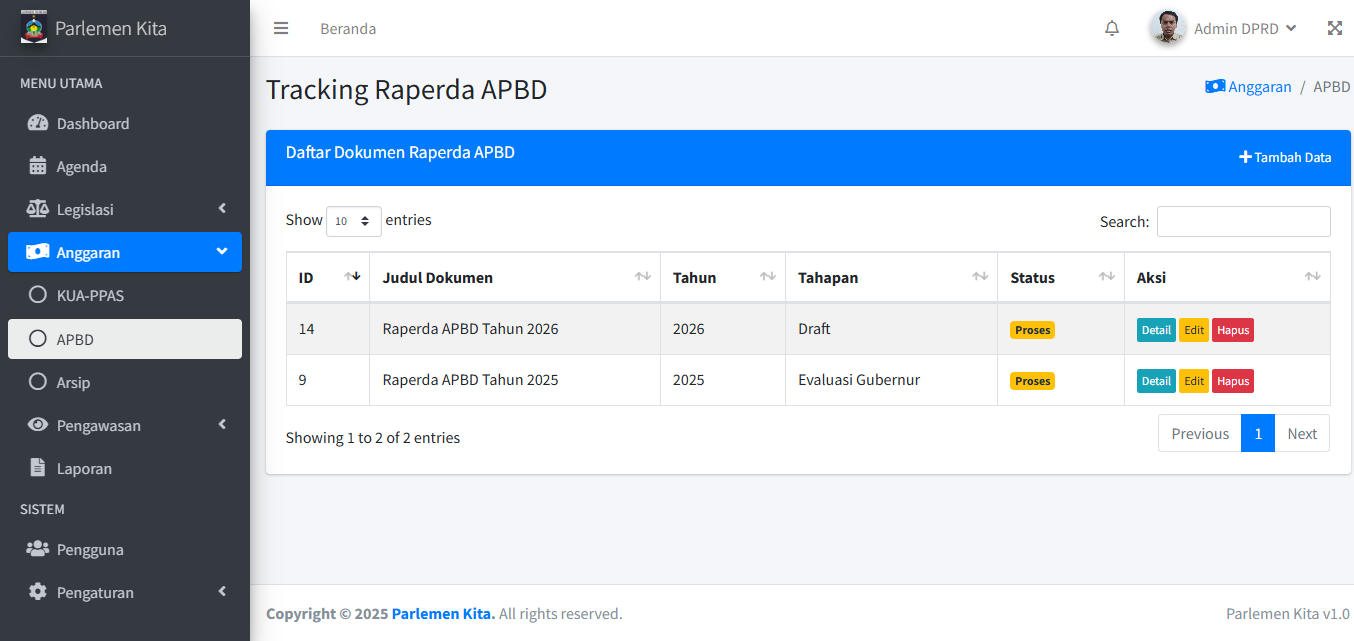The height and width of the screenshot is (641, 1354).
Task: Select the Arsip submenu item
Action: (x=73, y=382)
